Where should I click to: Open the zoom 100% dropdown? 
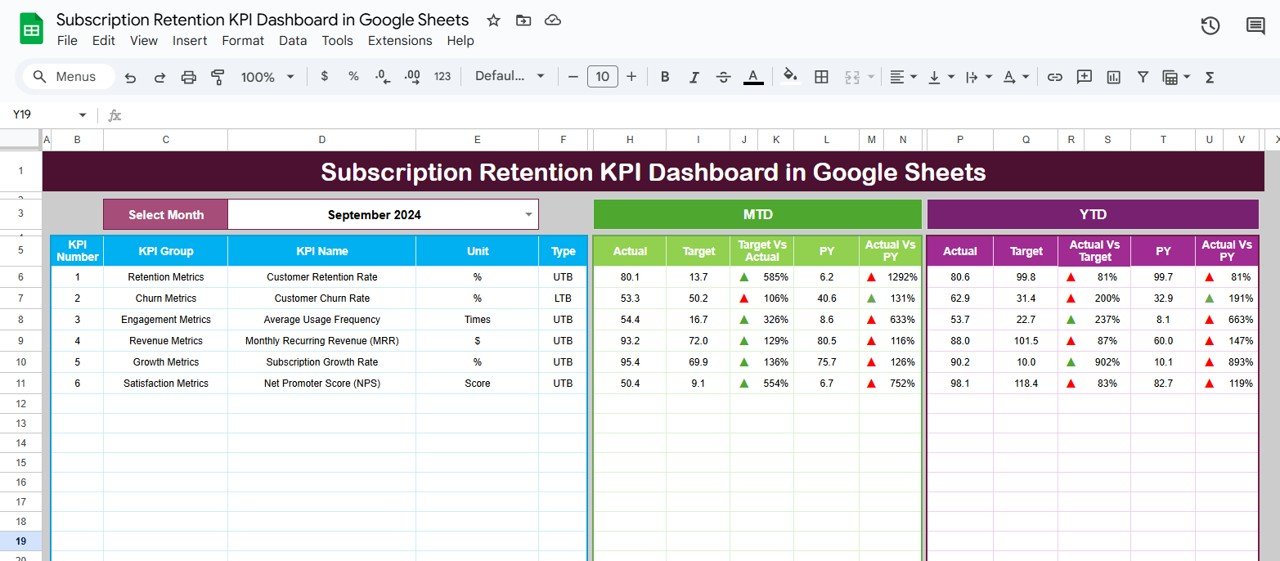pos(268,77)
